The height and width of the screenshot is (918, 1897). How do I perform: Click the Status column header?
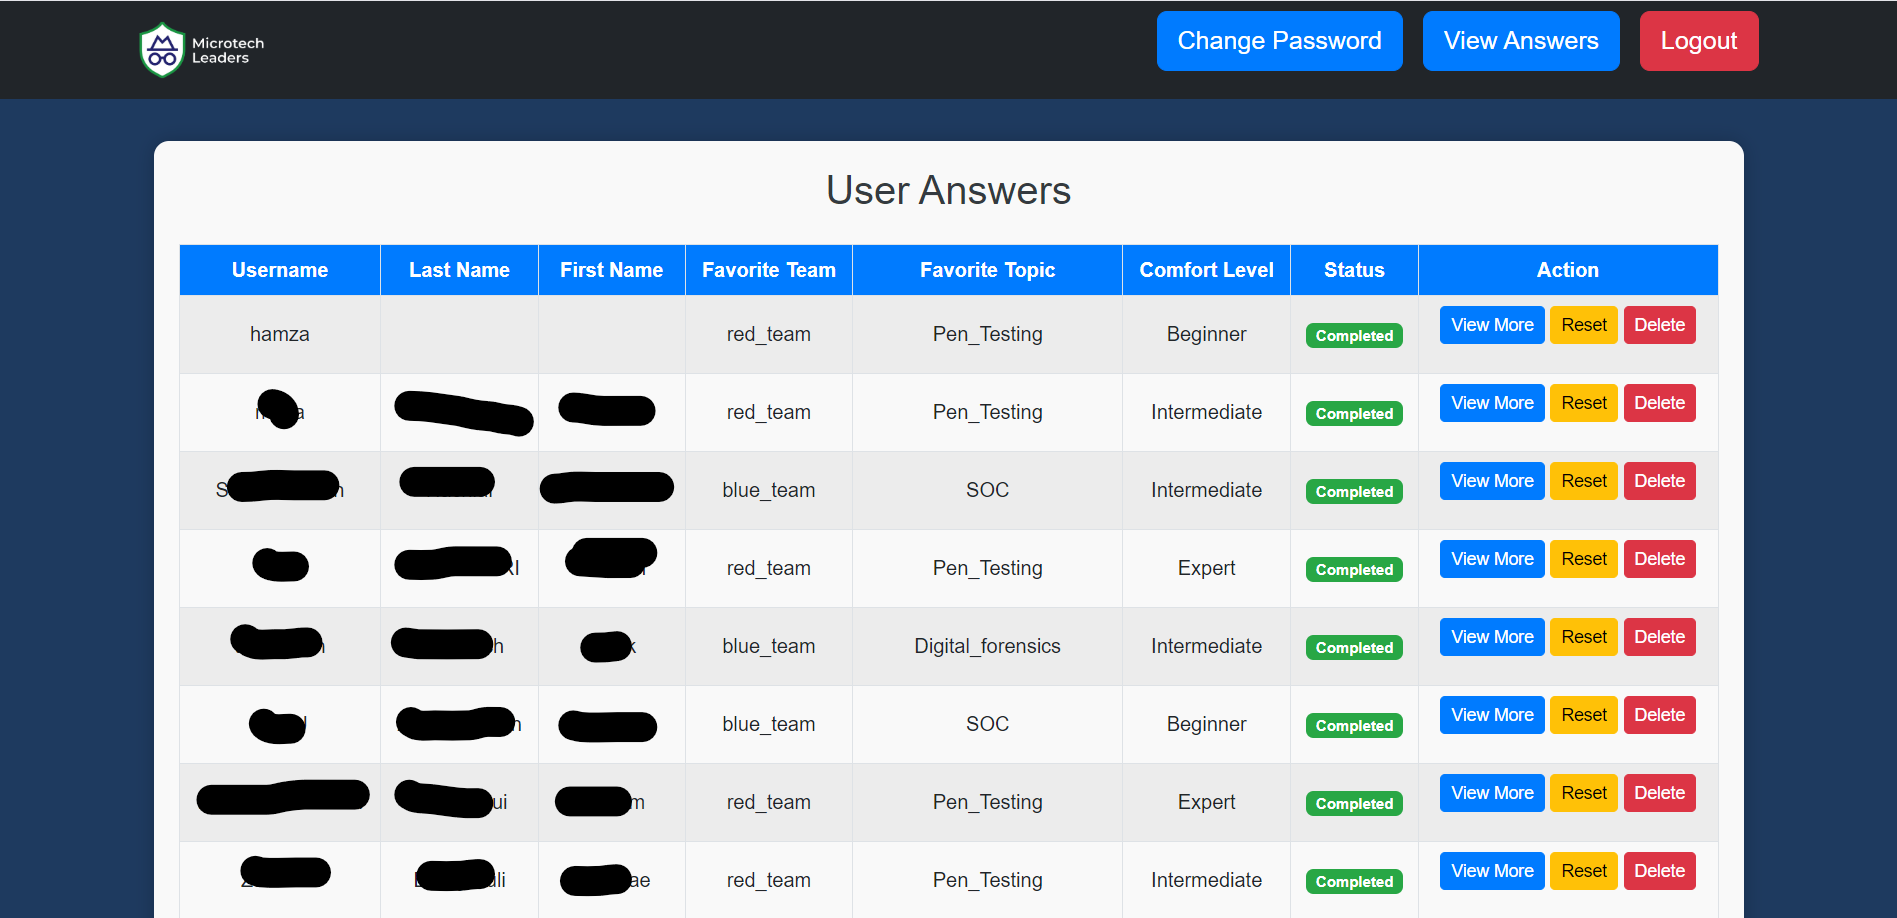click(1353, 269)
